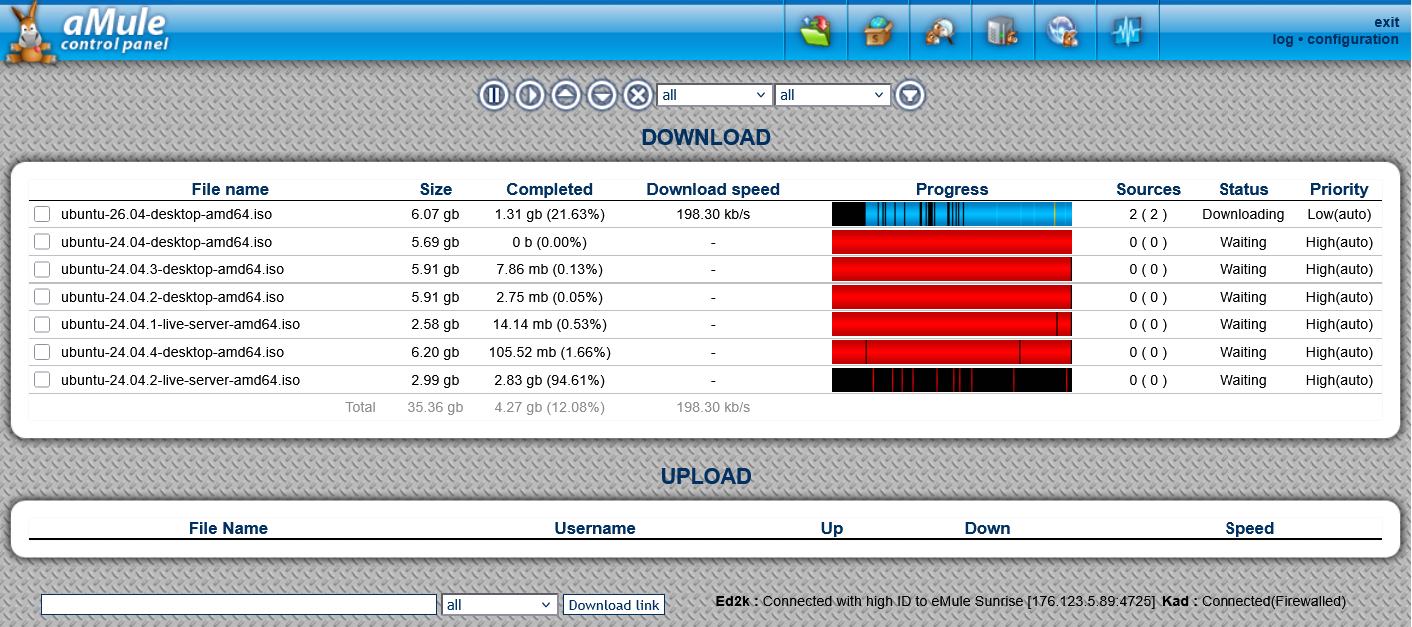Click the '4.27 gb (12.08%)' total completed value
Screen dimensions: 1412x627
pos(549,407)
